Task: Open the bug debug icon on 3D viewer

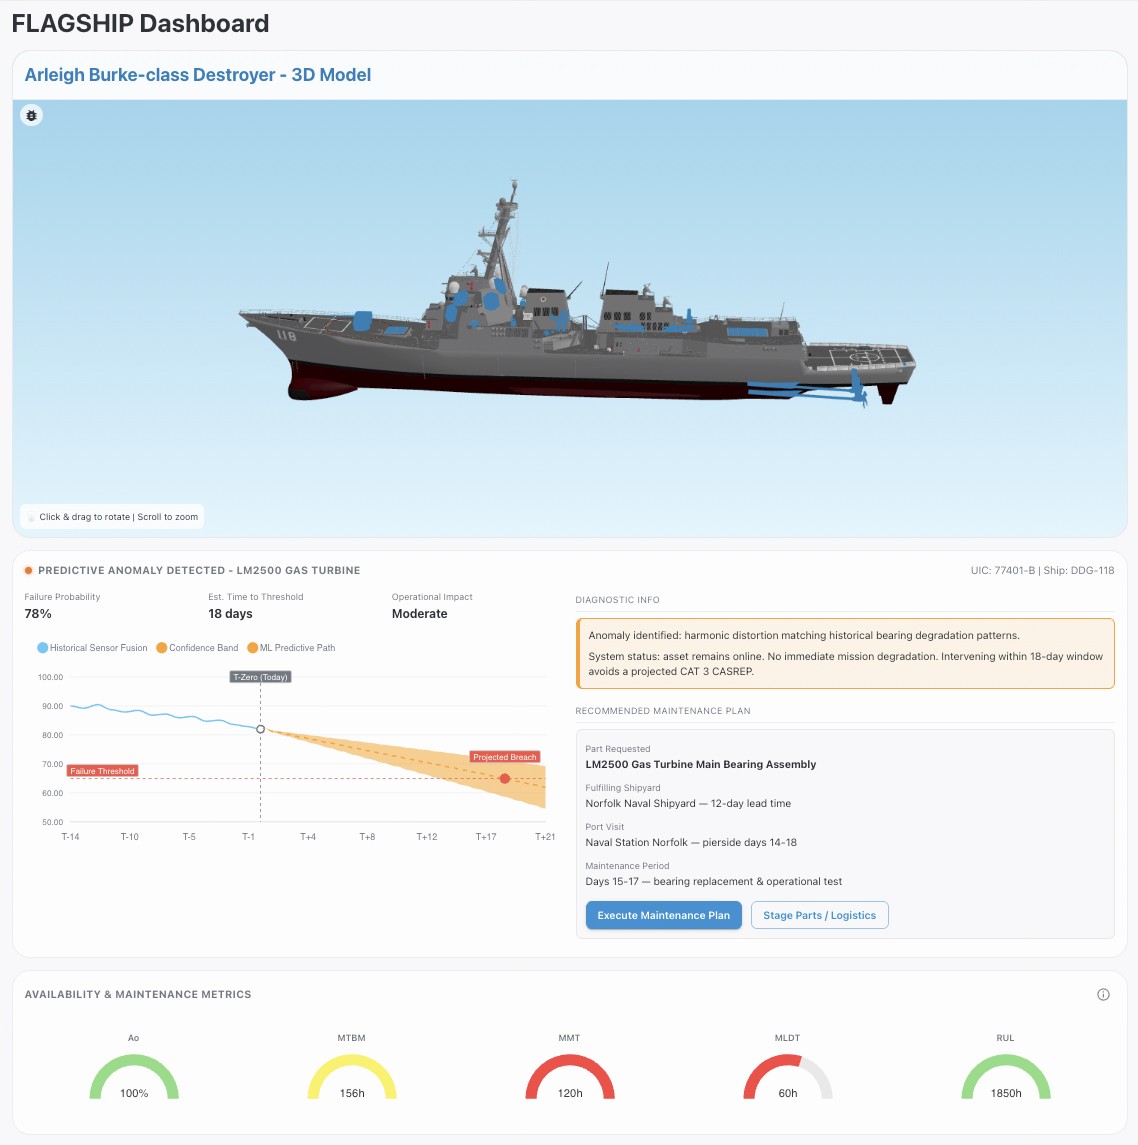Action: tap(31, 115)
